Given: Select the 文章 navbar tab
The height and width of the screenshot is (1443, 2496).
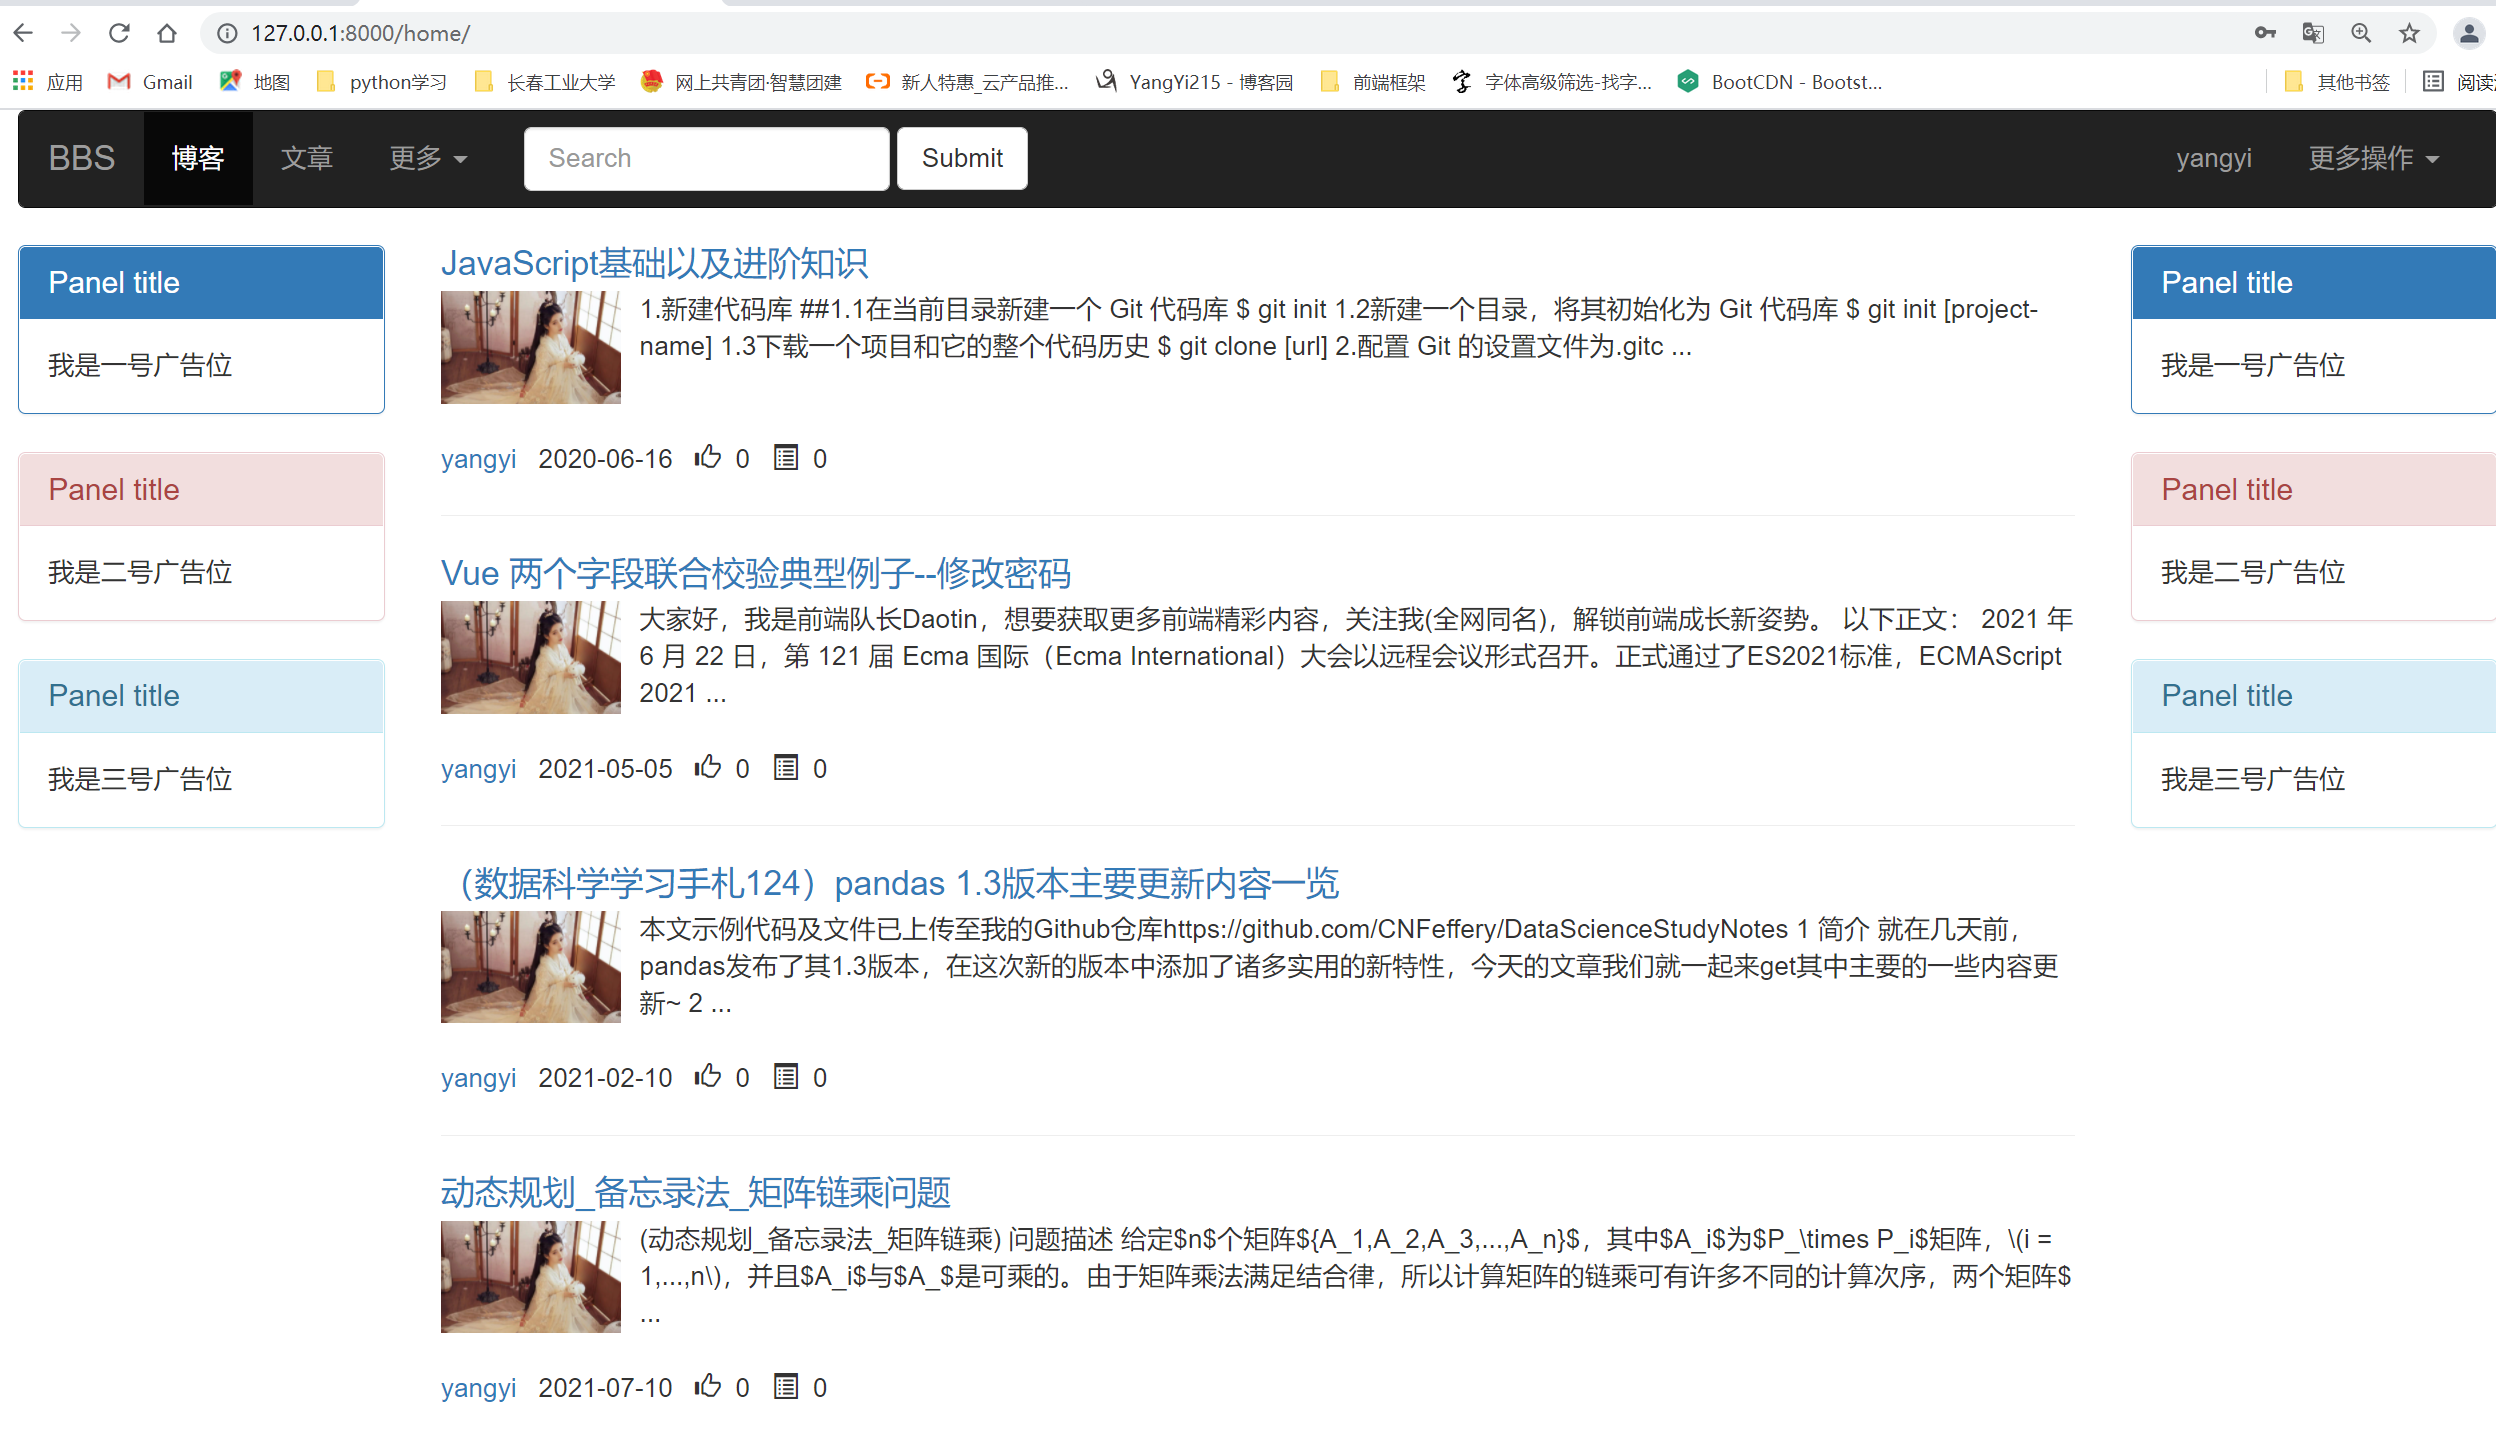Looking at the screenshot, I should [x=307, y=158].
